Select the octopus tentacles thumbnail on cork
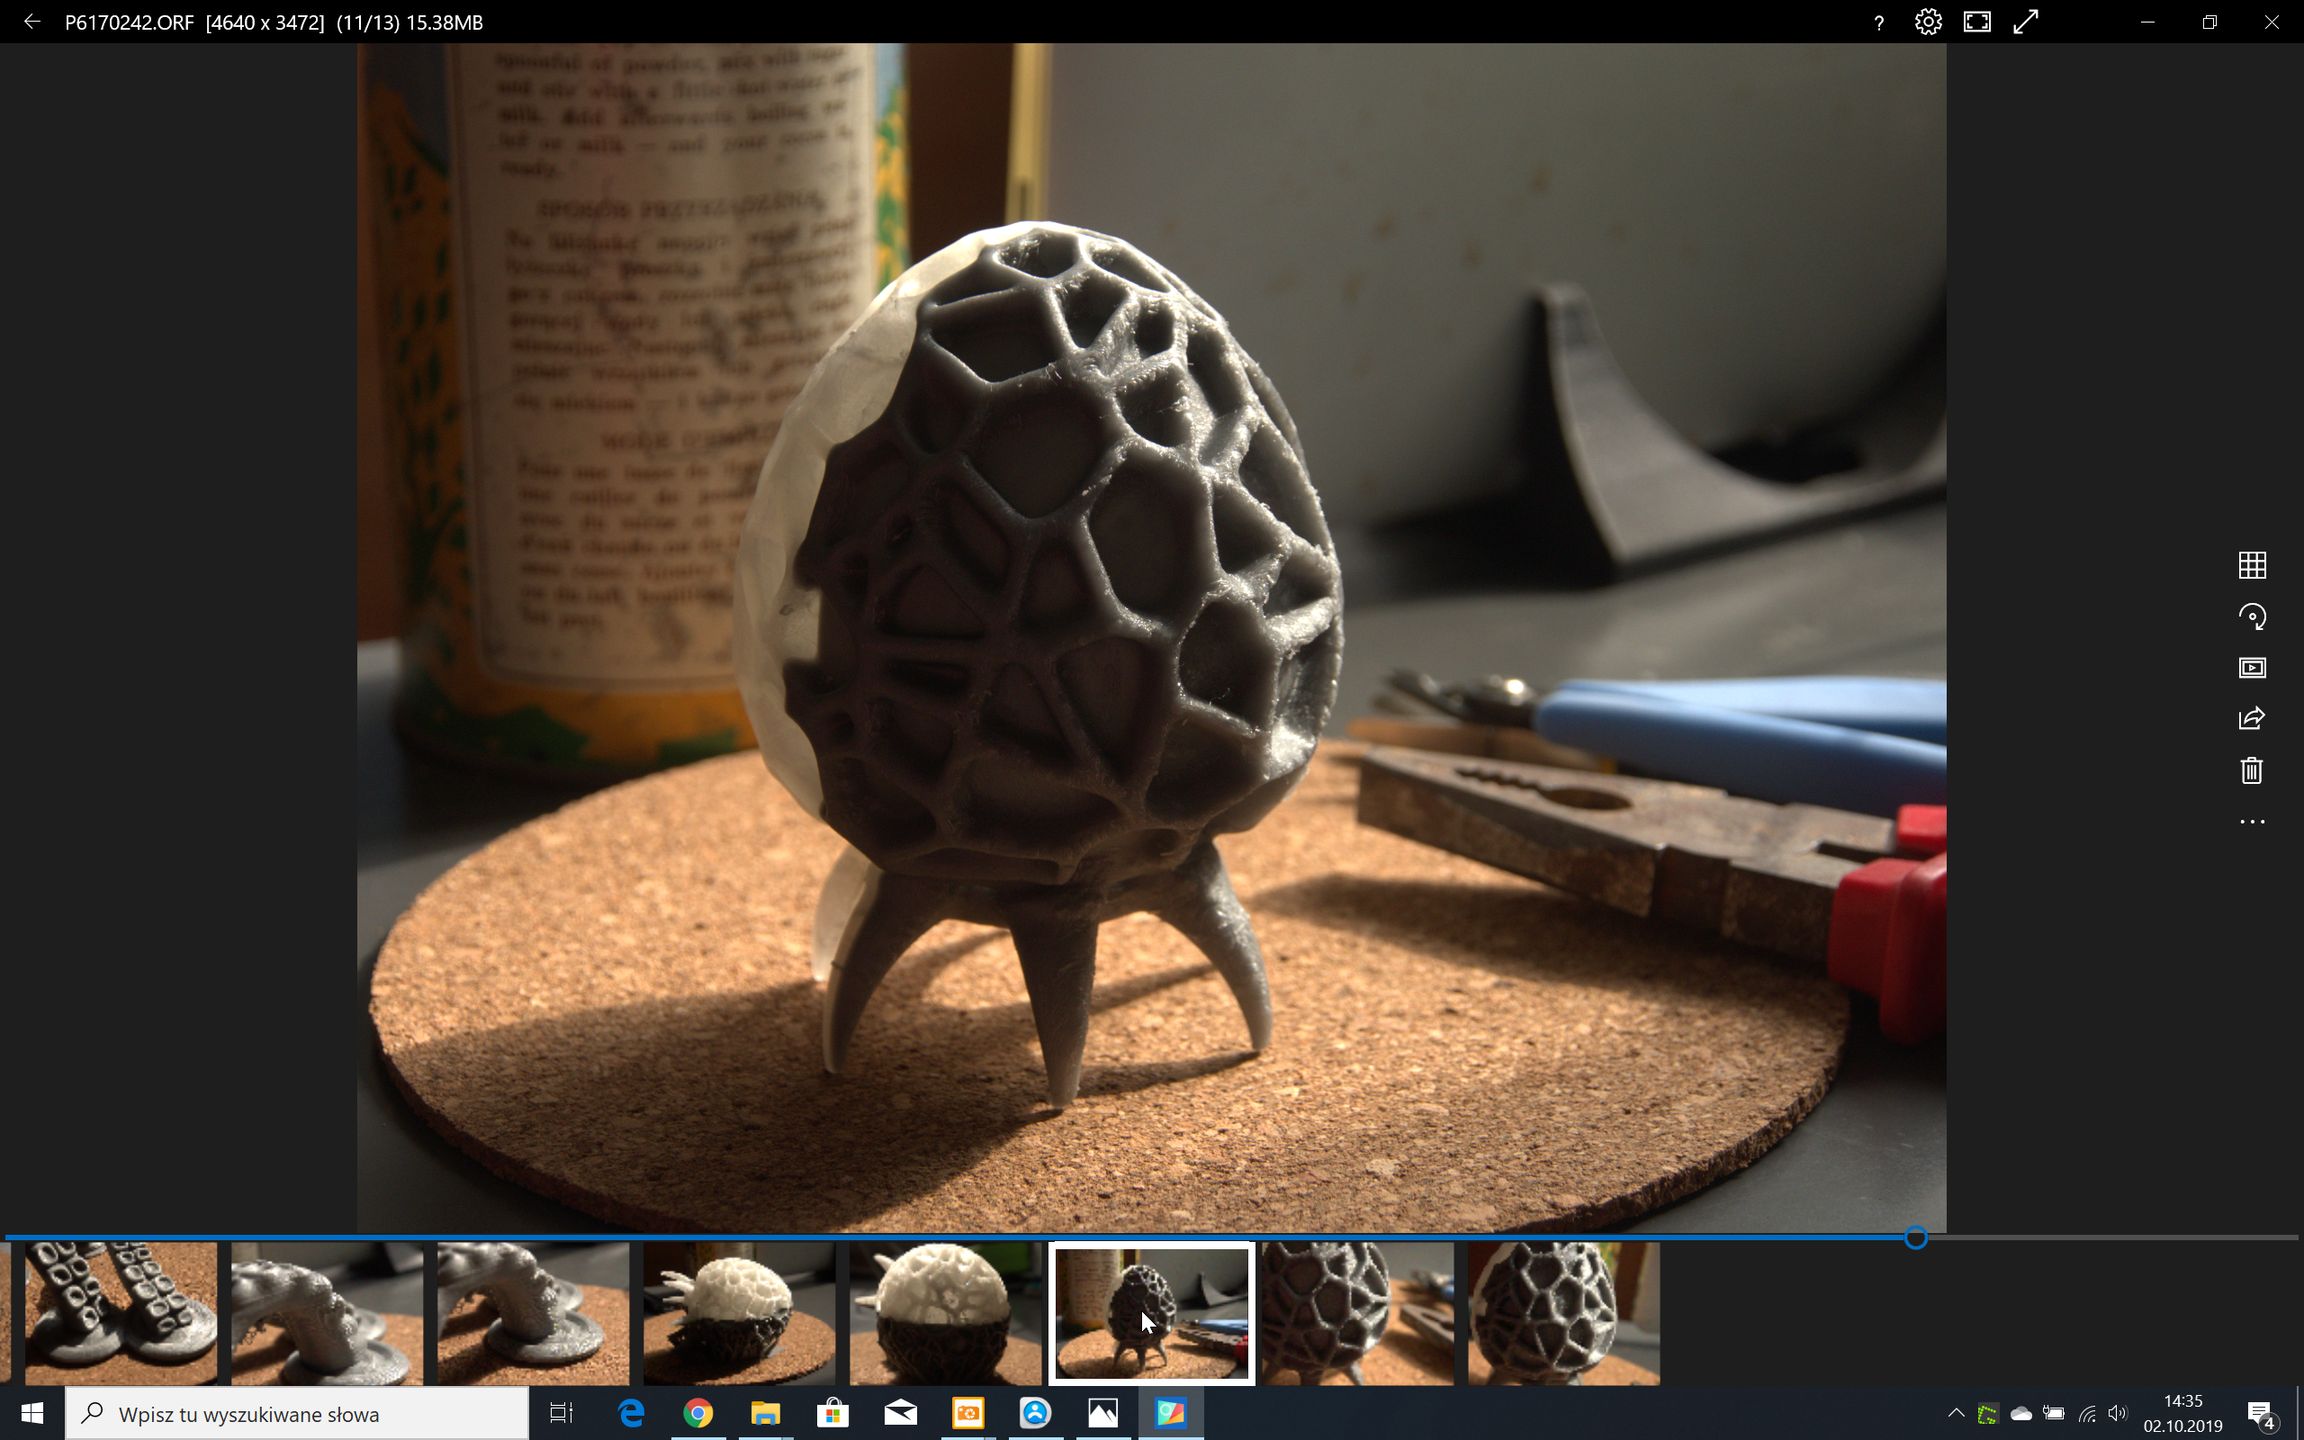This screenshot has width=2304, height=1440. pyautogui.click(x=120, y=1313)
